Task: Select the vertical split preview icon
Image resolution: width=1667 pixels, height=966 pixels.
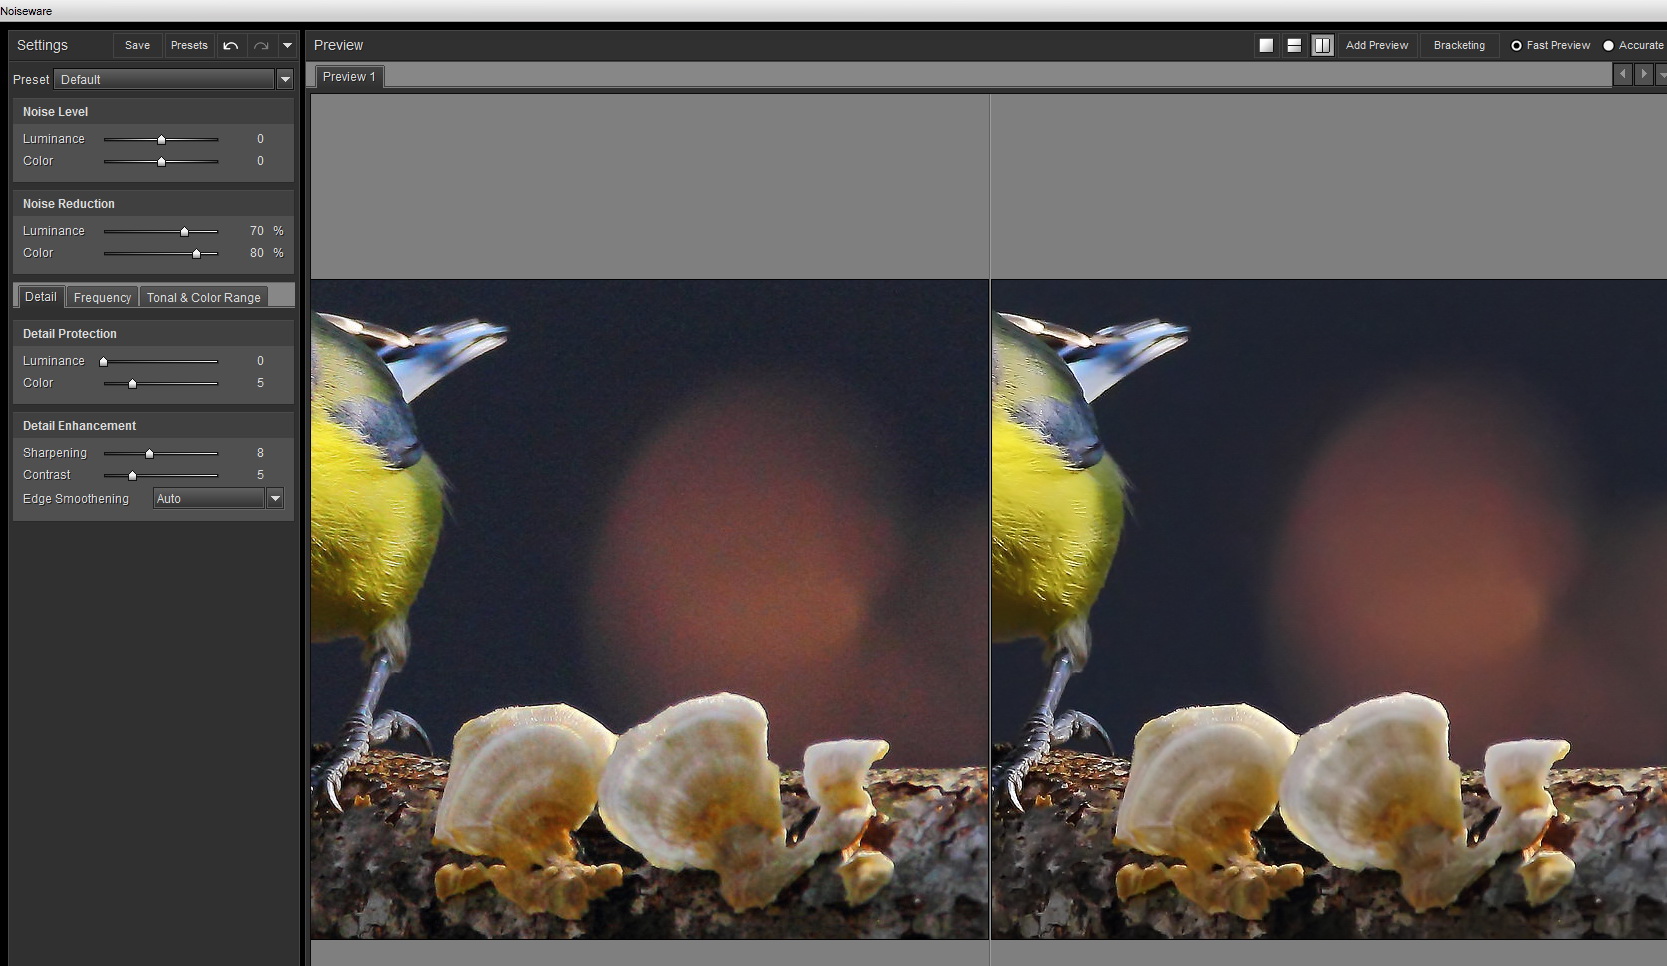Action: tap(1322, 45)
